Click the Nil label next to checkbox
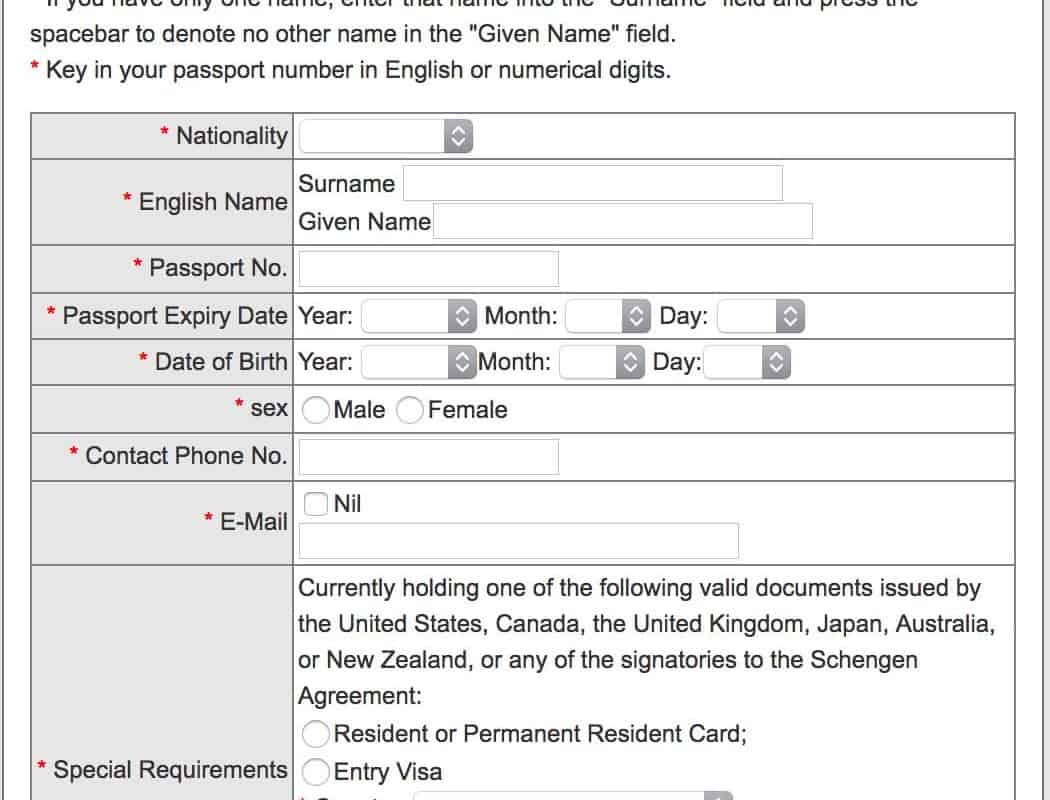 (x=347, y=504)
